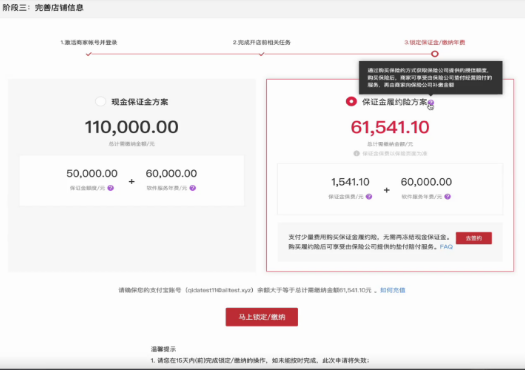Click the current step circle marker
Screen dimensions: 525x370
click(435, 54)
